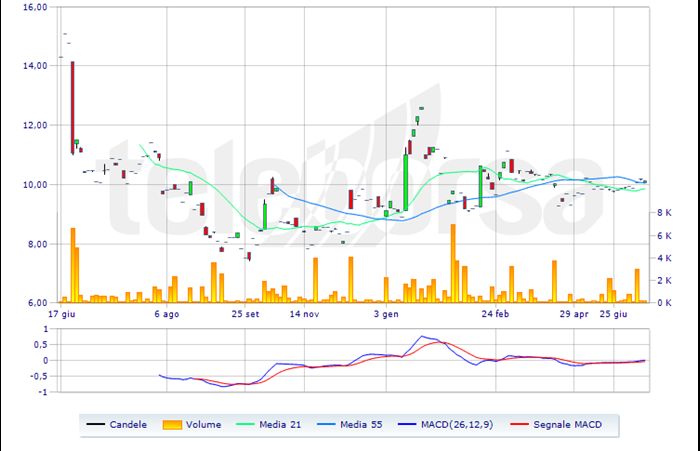Click the tallest volume bar before 24 feb
Screen dimensions: 700x451
(x=453, y=263)
